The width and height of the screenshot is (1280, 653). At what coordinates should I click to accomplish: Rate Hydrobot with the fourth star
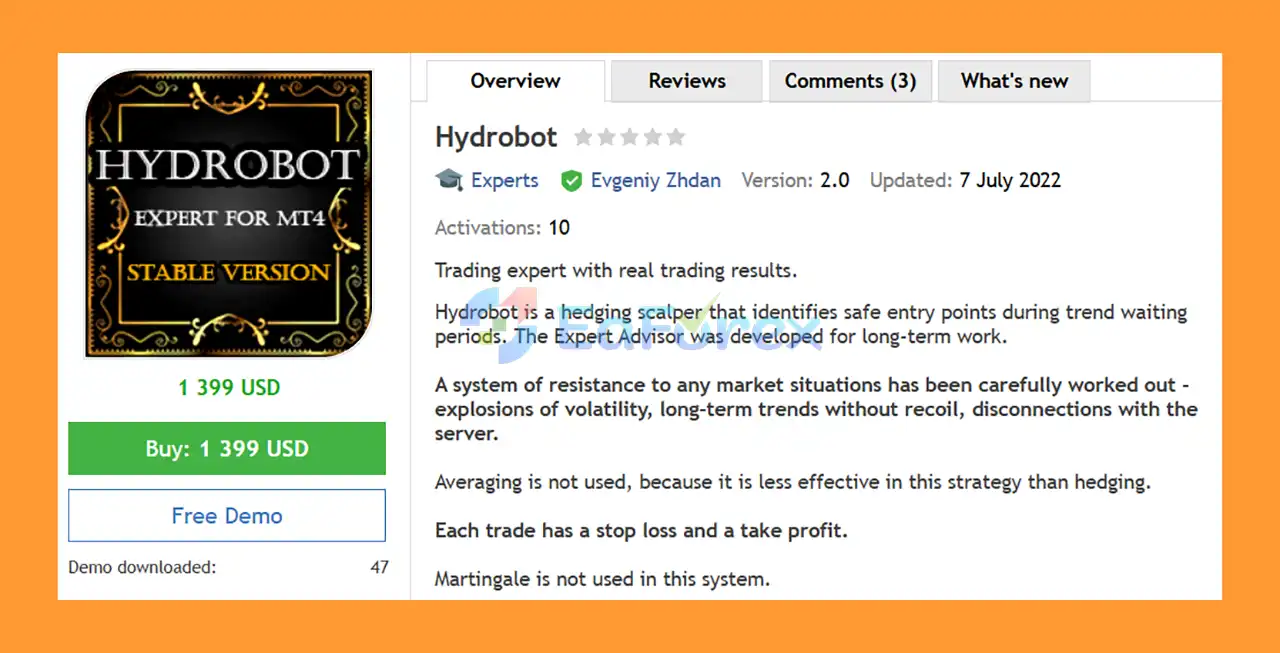coord(652,137)
